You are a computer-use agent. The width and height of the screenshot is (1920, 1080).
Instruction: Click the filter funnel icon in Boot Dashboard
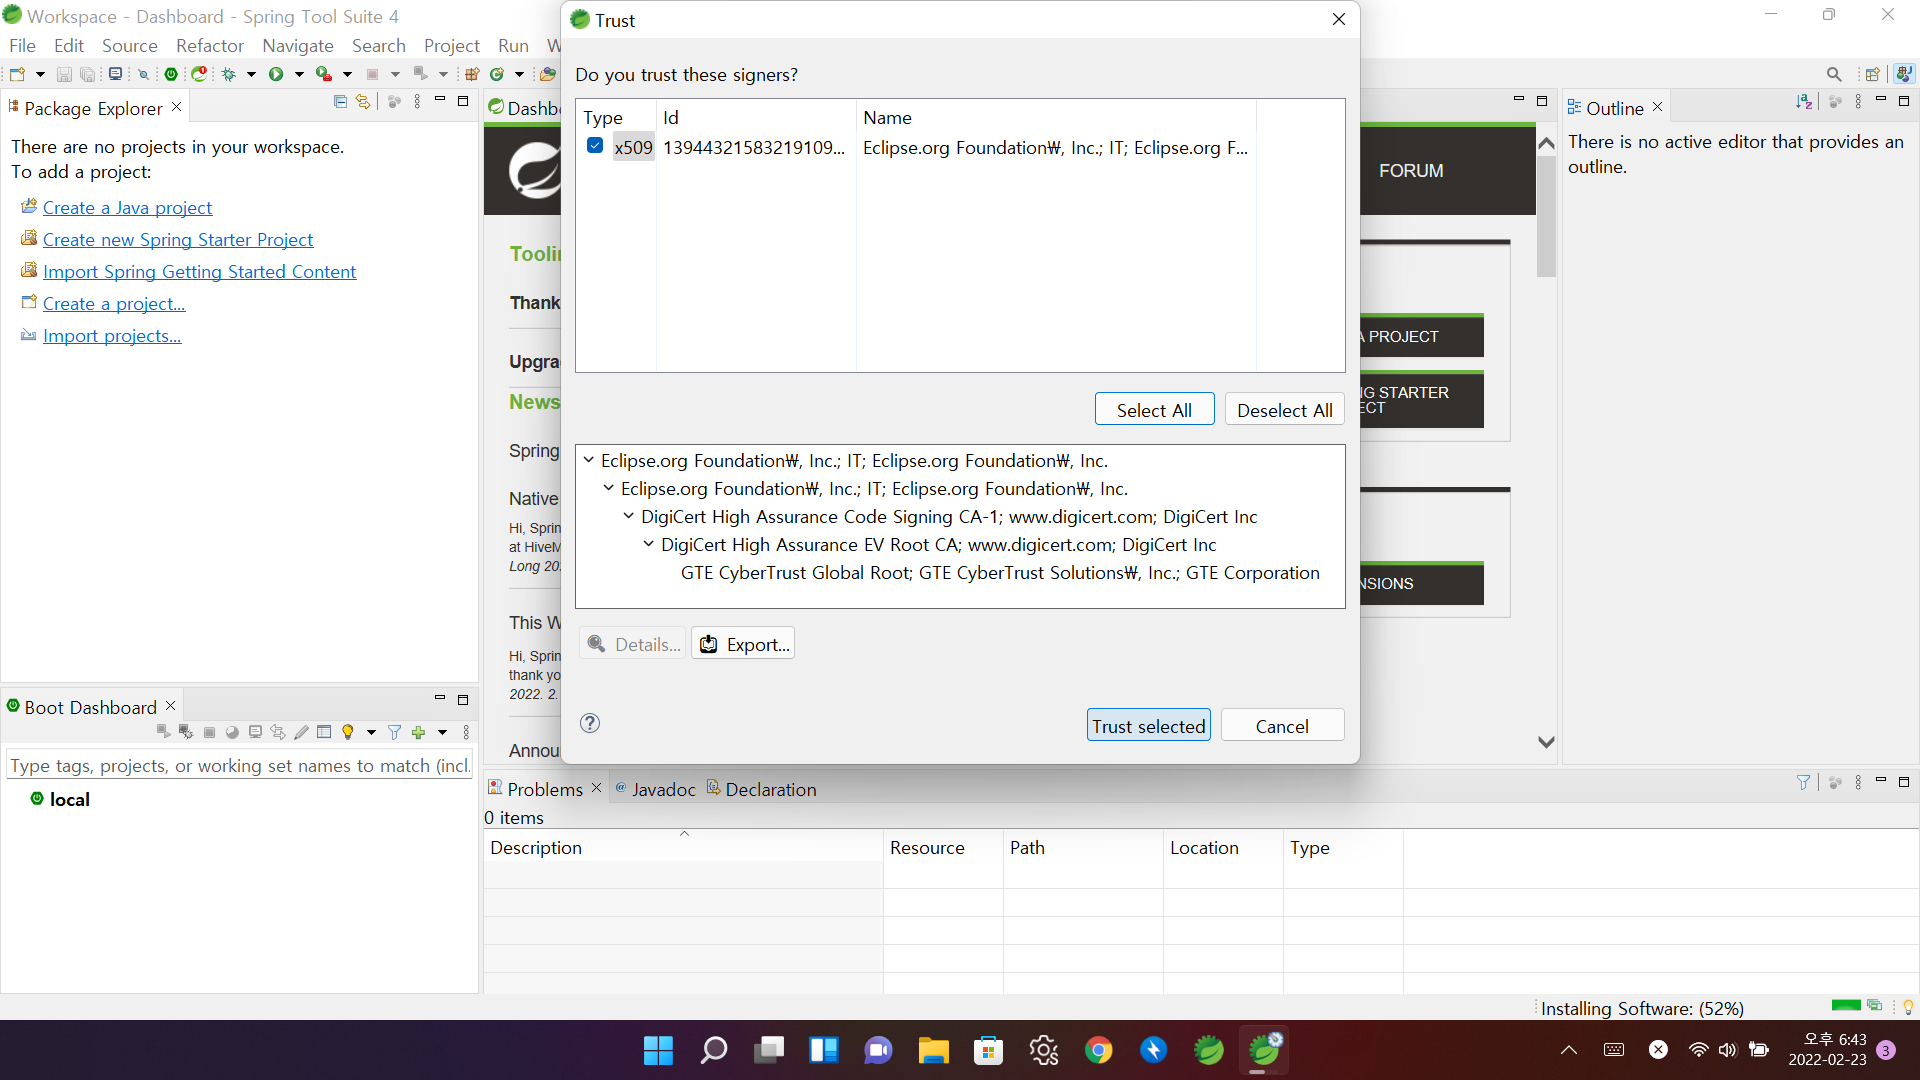coord(394,732)
